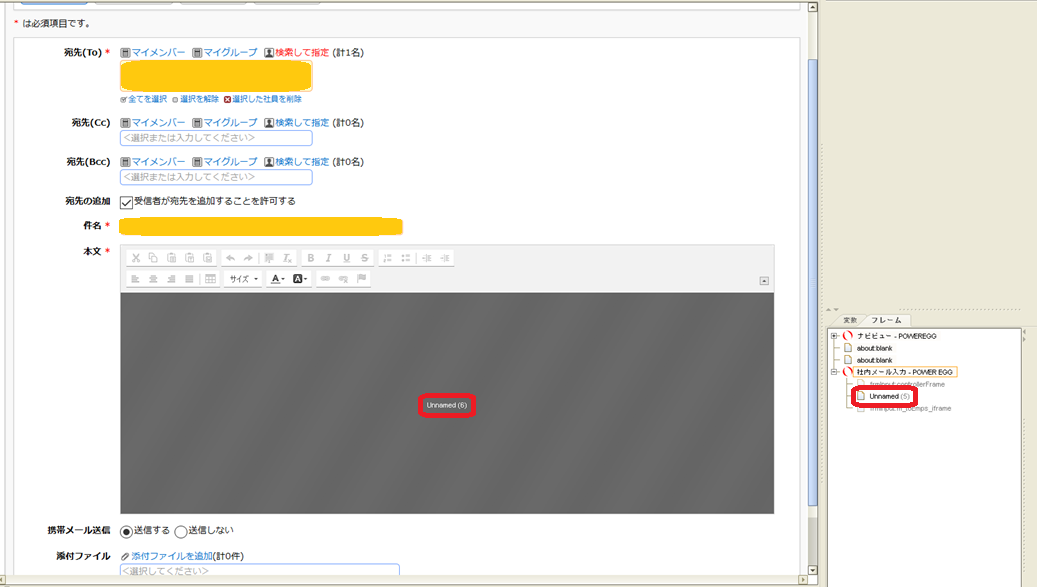Click マイメンバー link for 宛先(Cc)
The image size is (1037, 587).
pyautogui.click(x=158, y=122)
